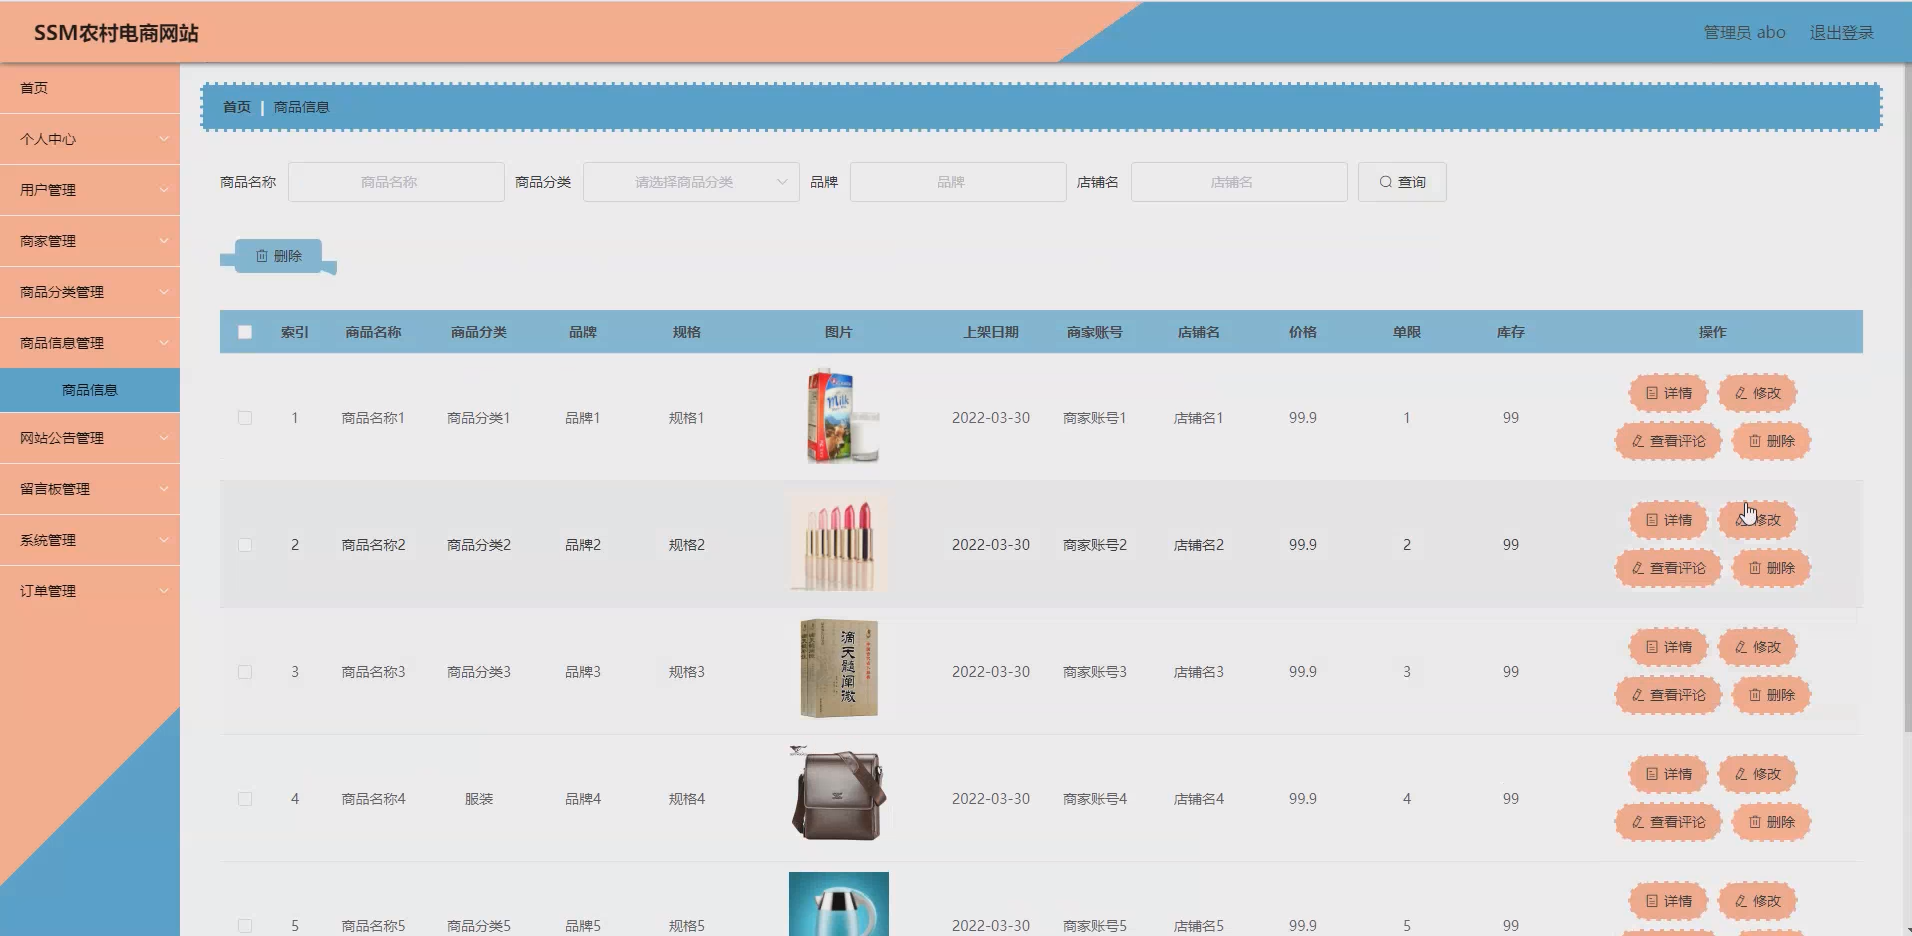Open the lipstick product image
This screenshot has width=1912, height=936.
(838, 544)
